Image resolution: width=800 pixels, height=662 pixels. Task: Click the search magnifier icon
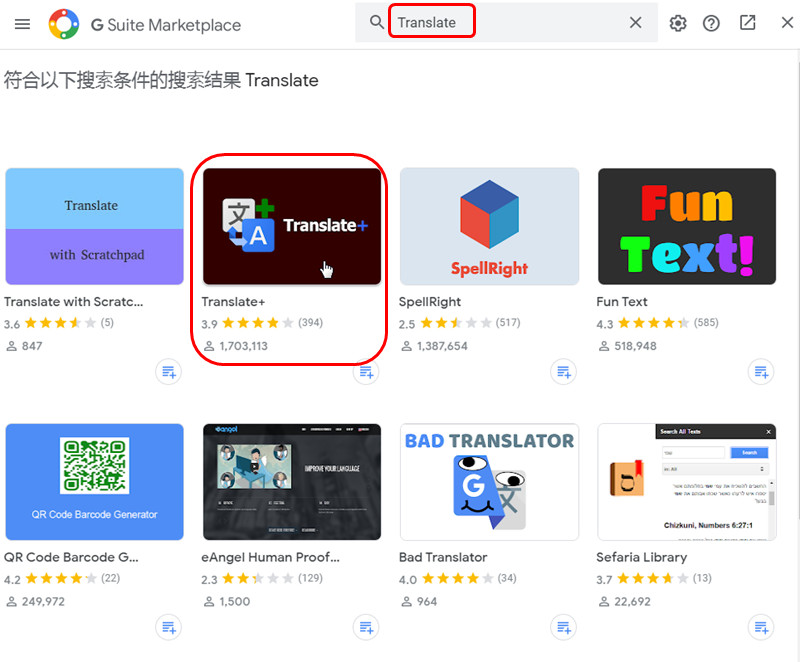377,22
